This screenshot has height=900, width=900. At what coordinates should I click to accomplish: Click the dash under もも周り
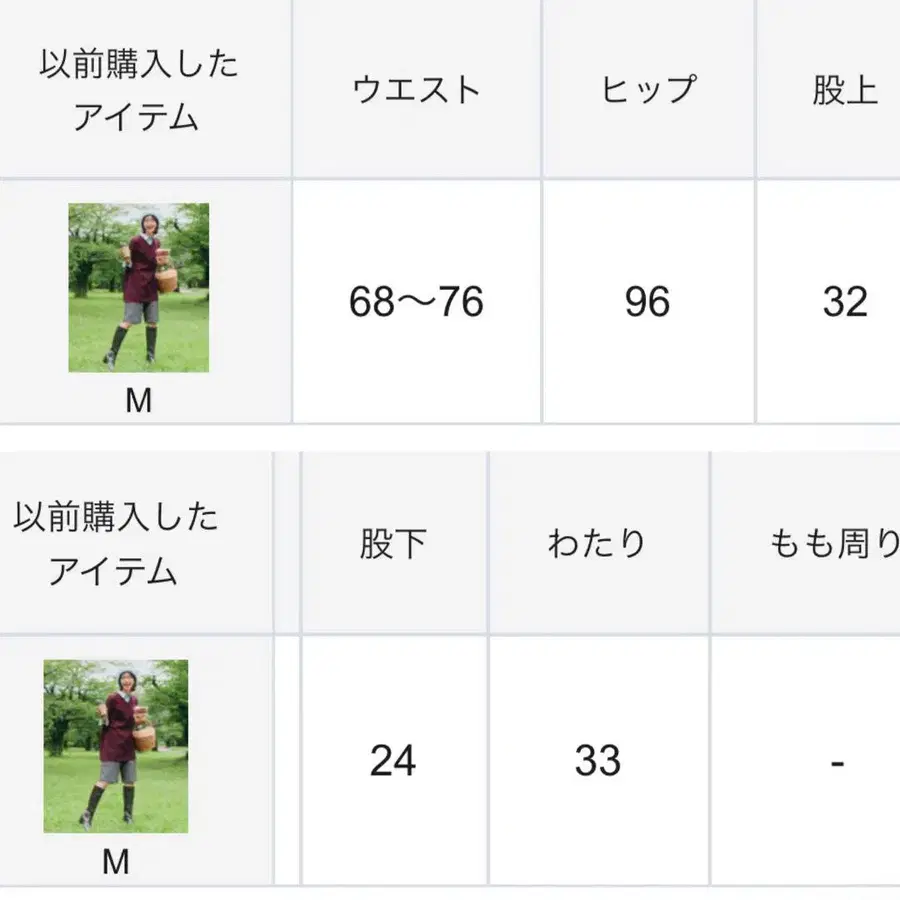(x=837, y=762)
